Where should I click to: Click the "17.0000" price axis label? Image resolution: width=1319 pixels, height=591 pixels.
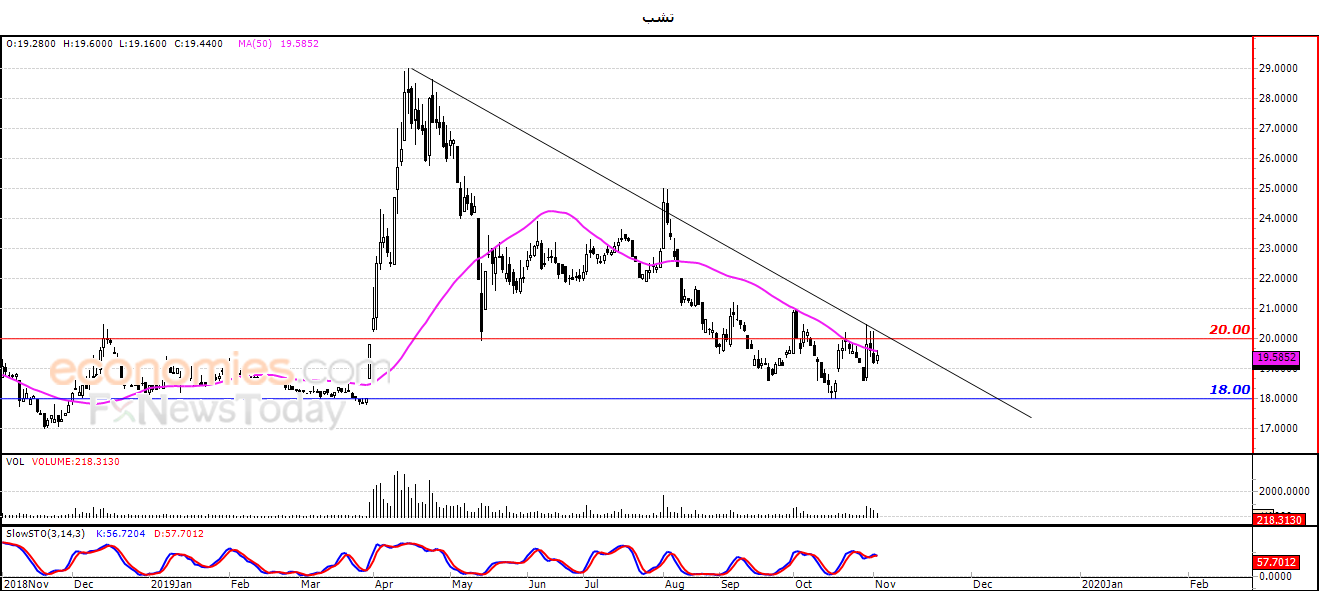point(1280,429)
